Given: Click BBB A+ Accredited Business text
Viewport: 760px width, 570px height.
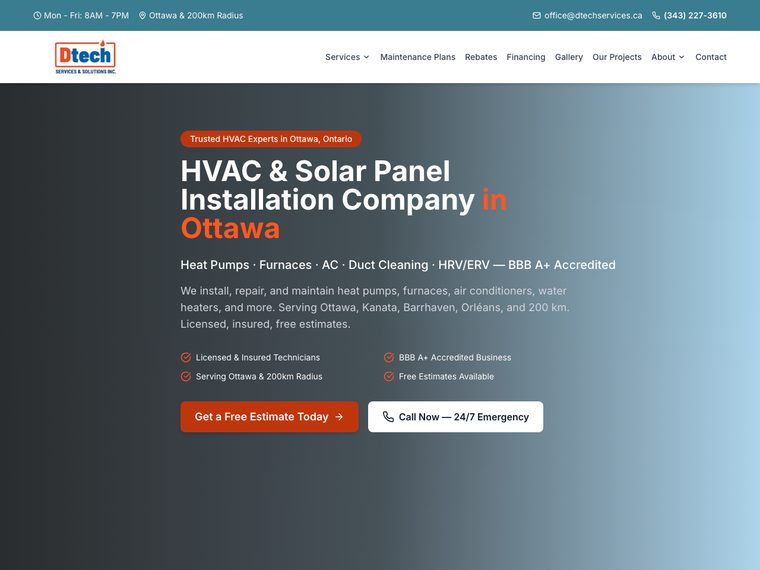Looking at the screenshot, I should (x=455, y=357).
